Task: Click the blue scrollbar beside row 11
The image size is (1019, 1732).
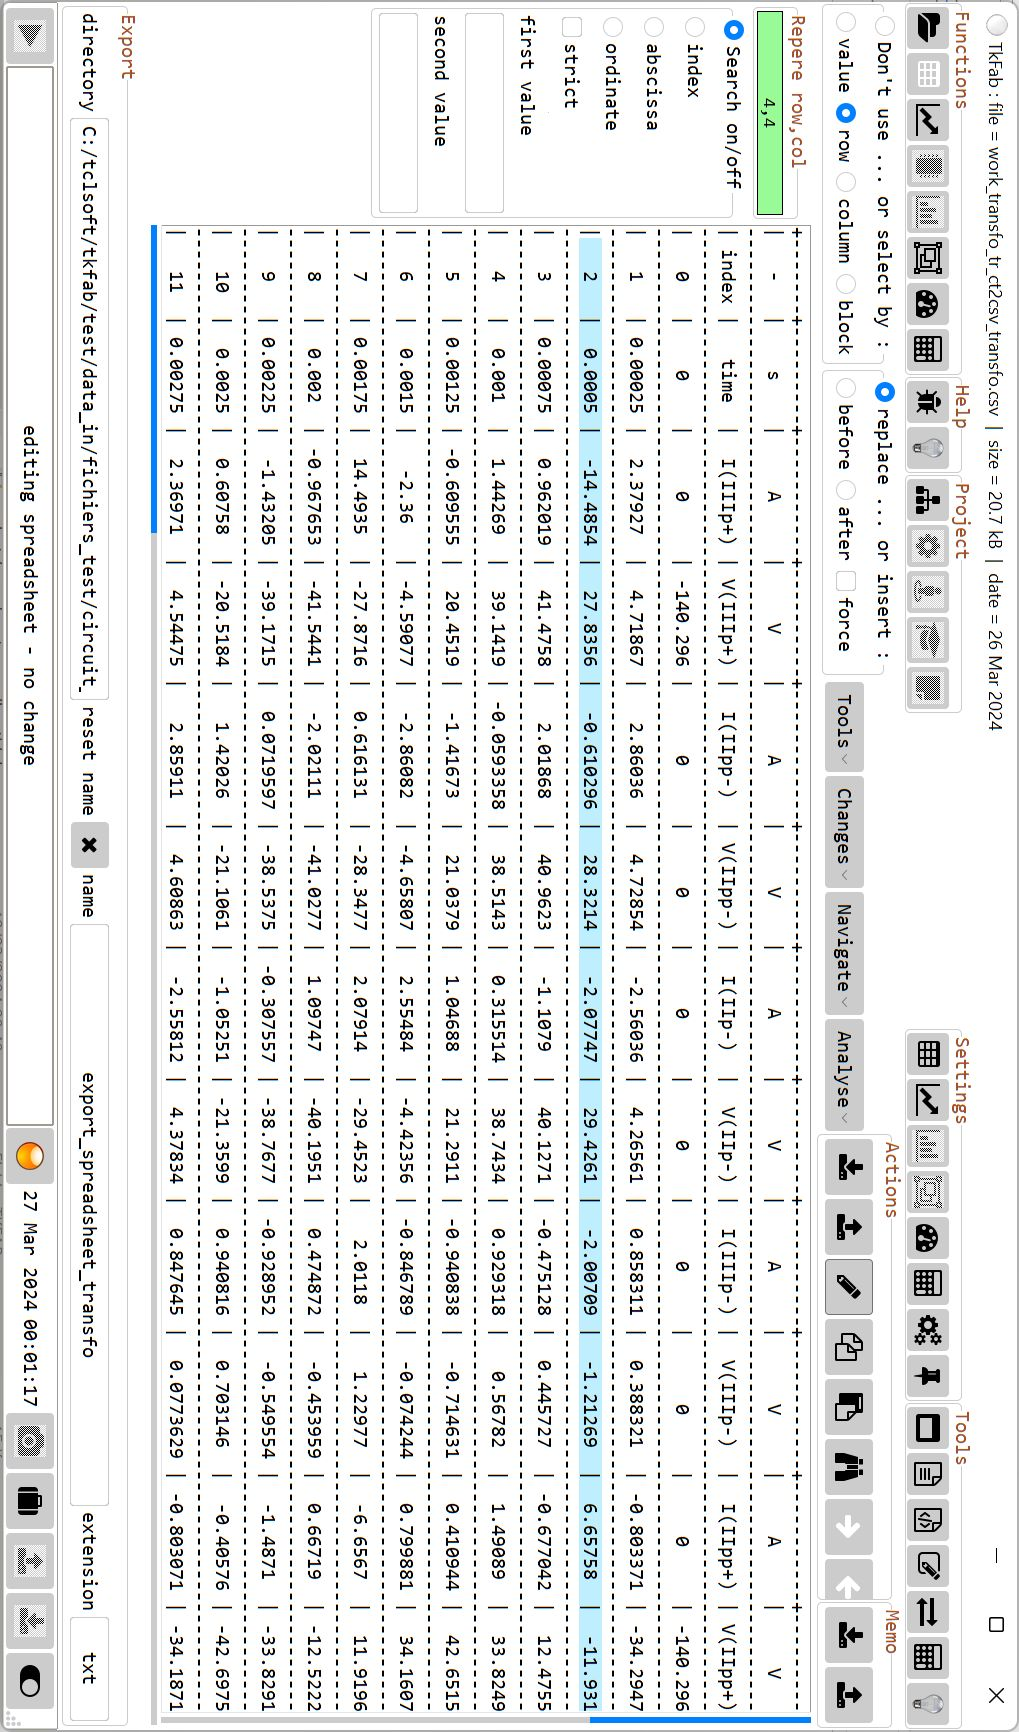Action: (x=155, y=379)
